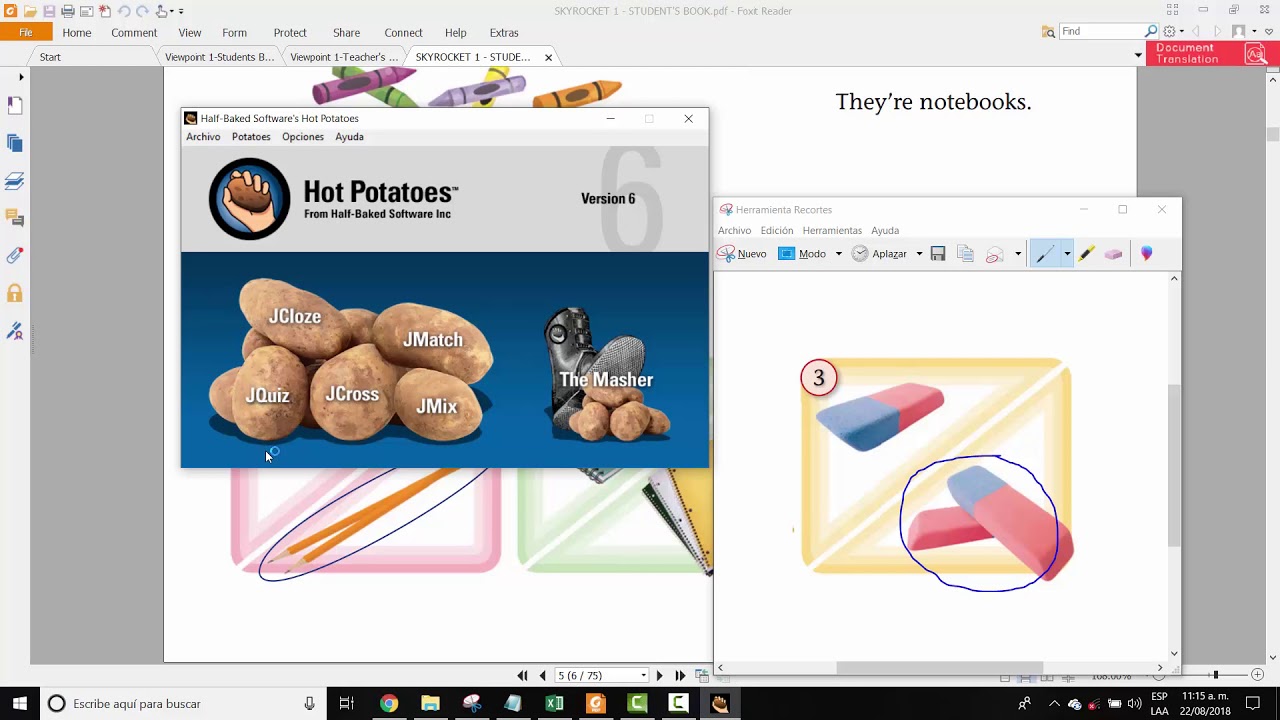
Task: Click the Aplazar delay button
Action: tap(880, 254)
